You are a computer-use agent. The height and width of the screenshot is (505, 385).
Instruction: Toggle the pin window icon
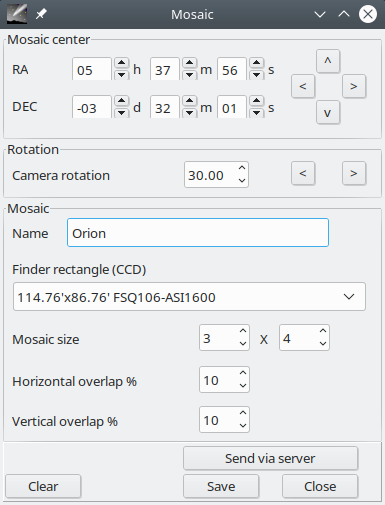[x=41, y=14]
